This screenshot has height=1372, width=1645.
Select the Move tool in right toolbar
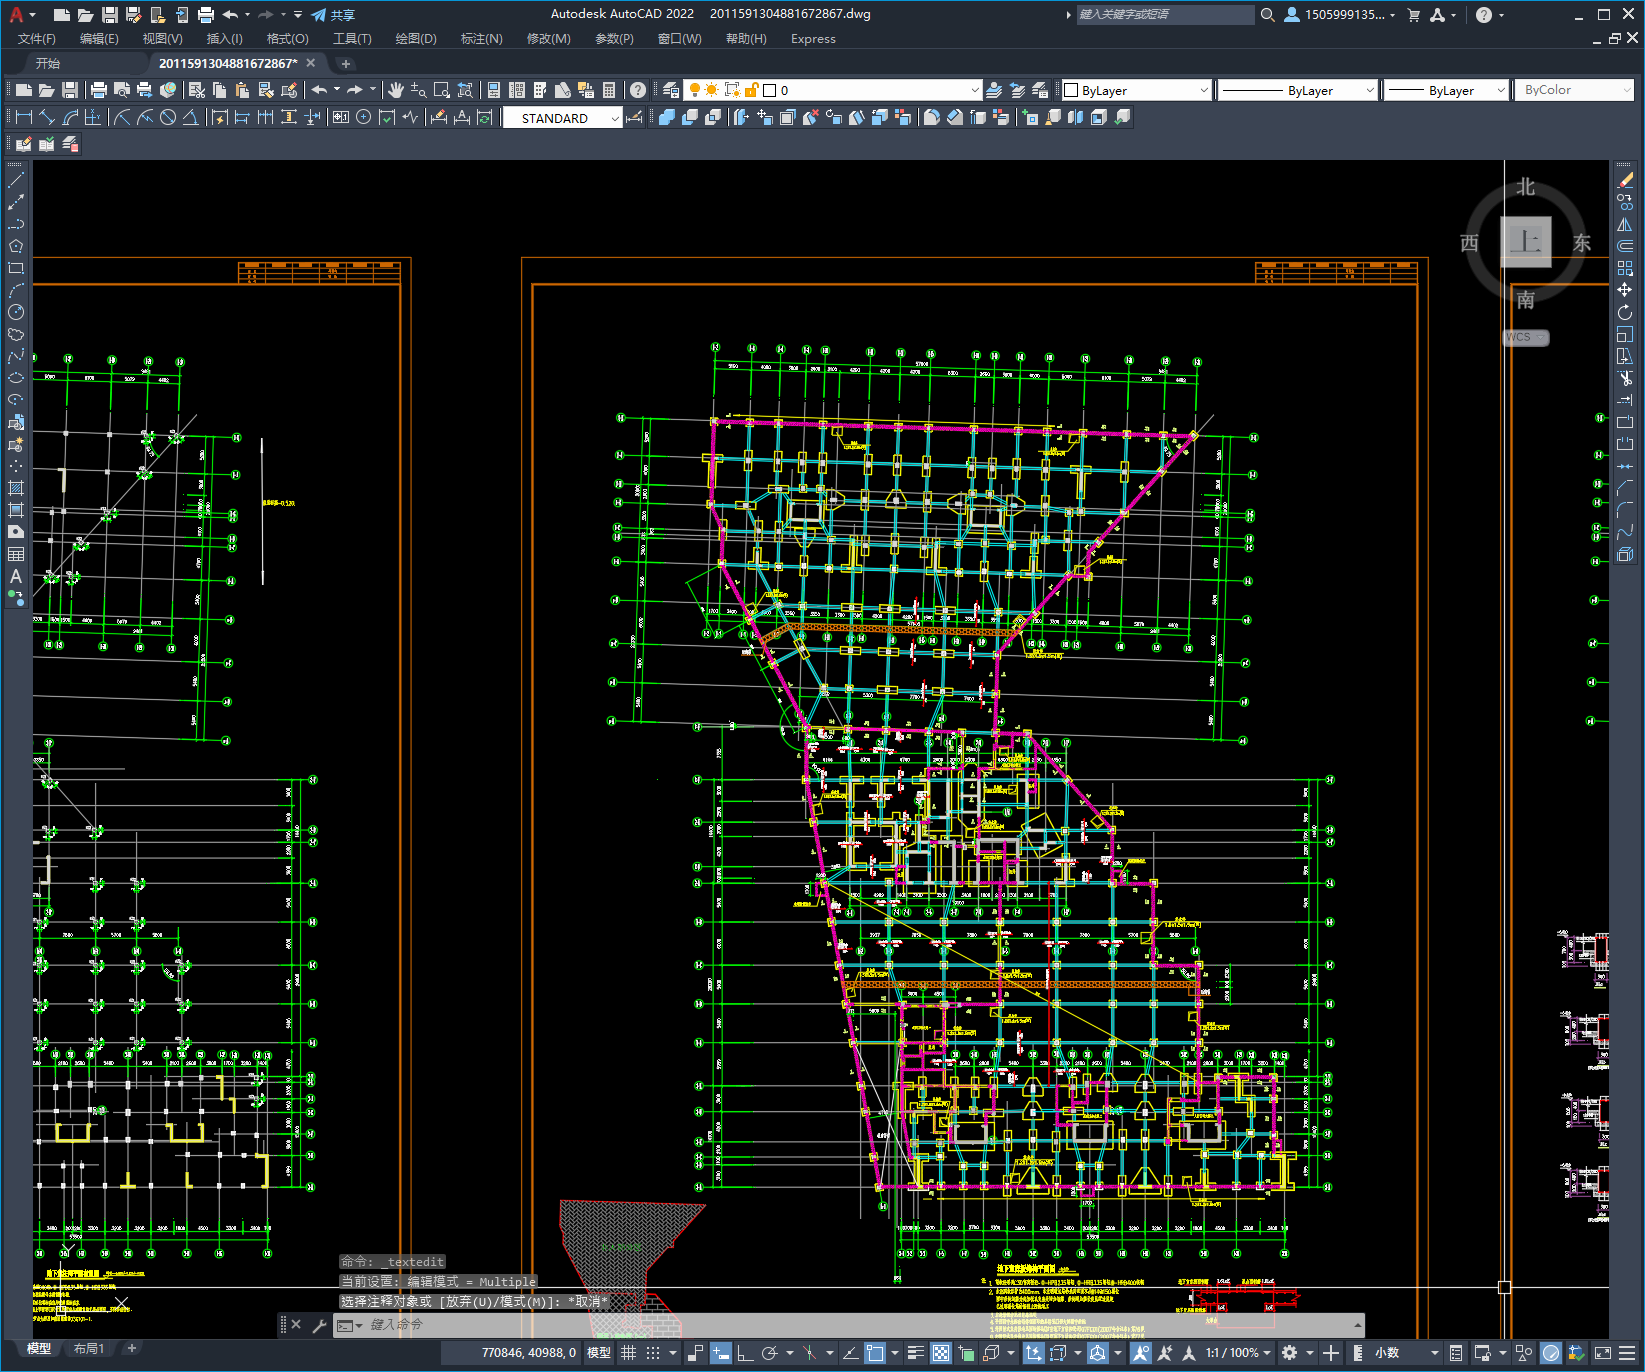point(1625,290)
